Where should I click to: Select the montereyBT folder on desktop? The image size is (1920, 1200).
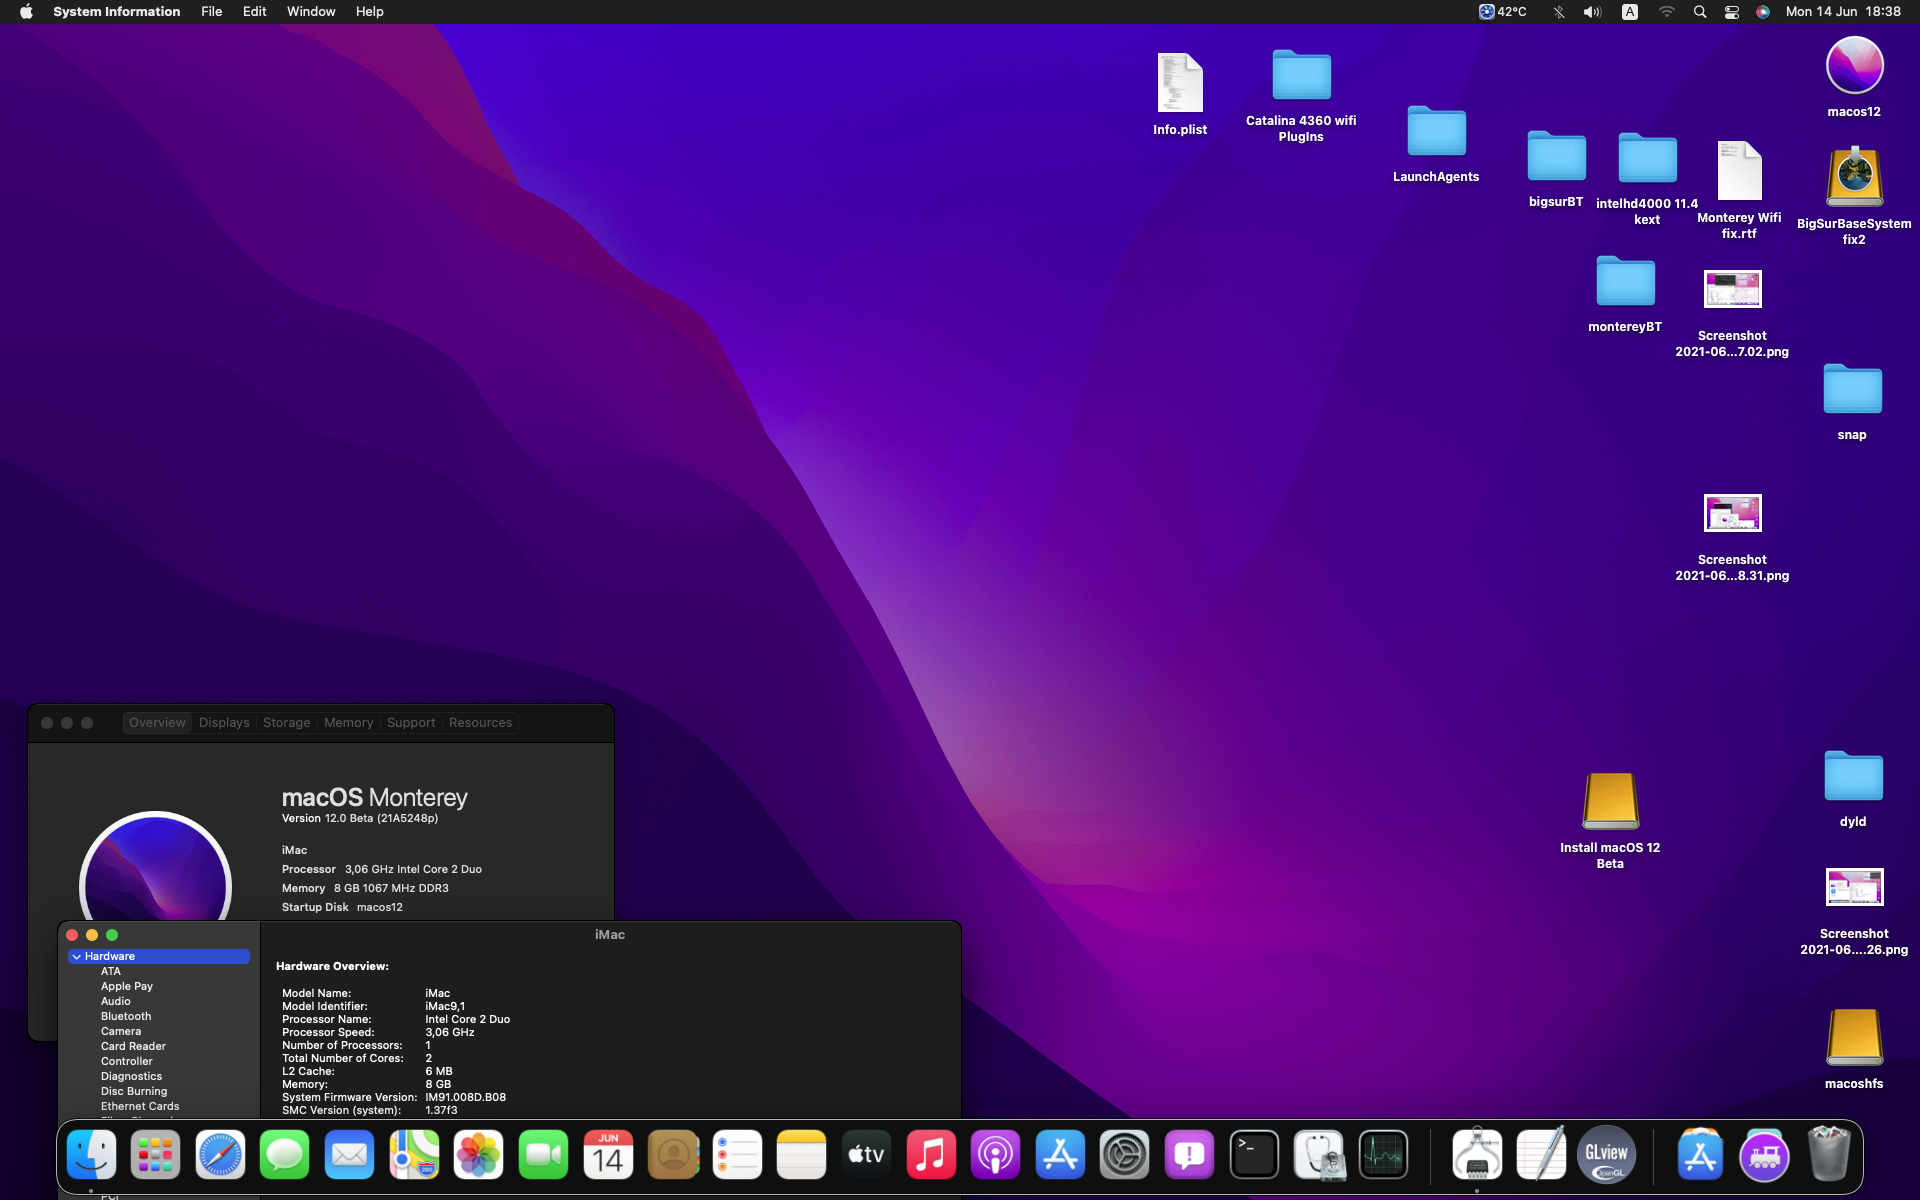(x=1625, y=283)
